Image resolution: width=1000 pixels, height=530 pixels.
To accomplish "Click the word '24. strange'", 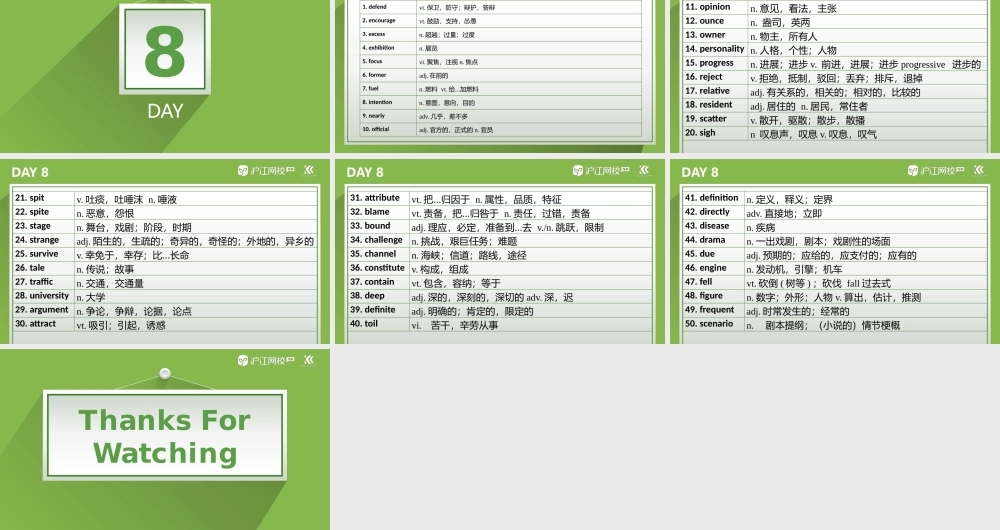I will tap(36, 240).
